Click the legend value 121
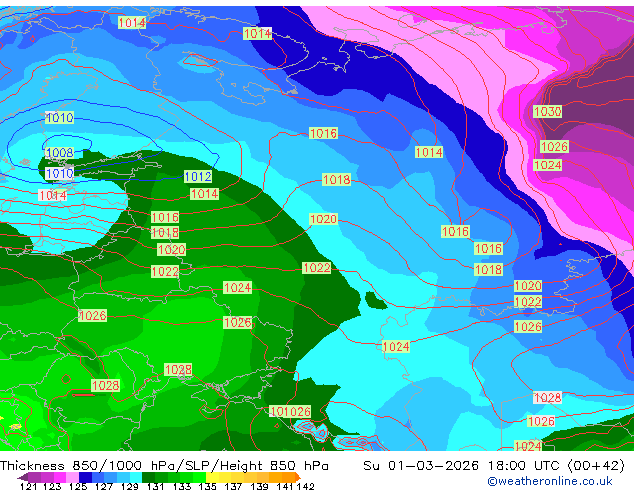The height and width of the screenshot is (490, 634). 29,486
